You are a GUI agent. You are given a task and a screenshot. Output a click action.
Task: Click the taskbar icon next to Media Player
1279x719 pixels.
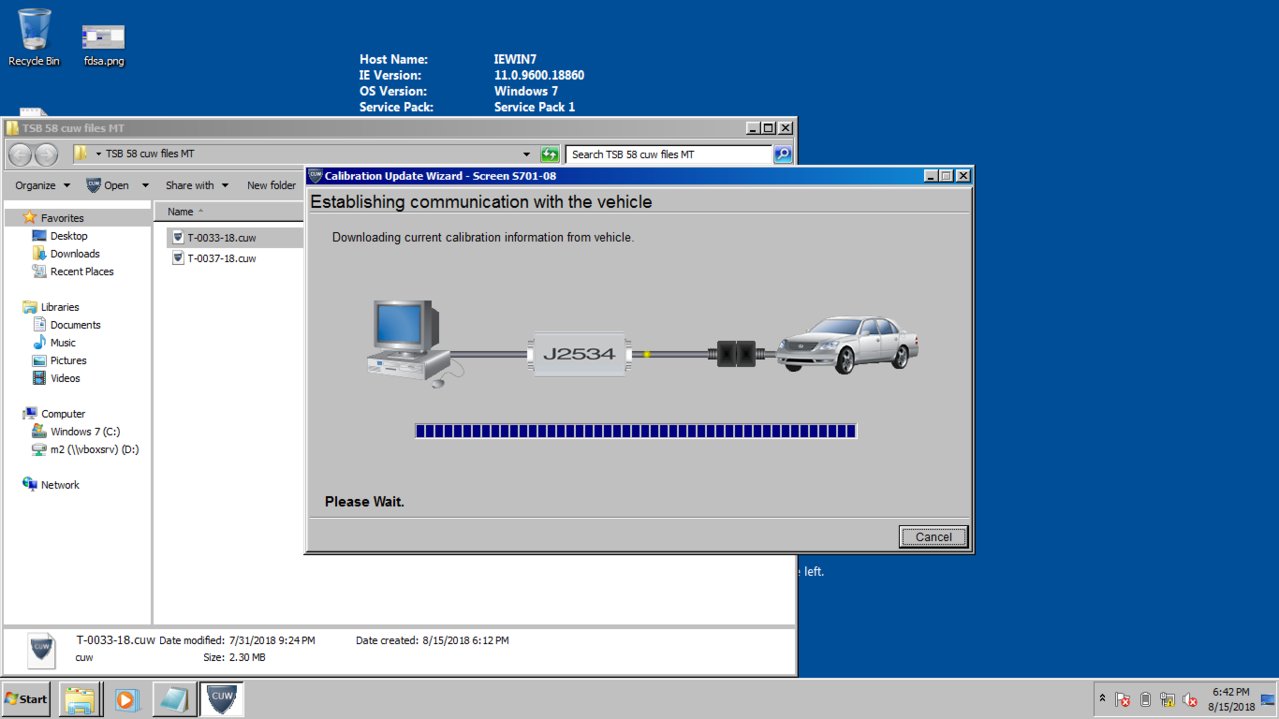pyautogui.click(x=174, y=699)
